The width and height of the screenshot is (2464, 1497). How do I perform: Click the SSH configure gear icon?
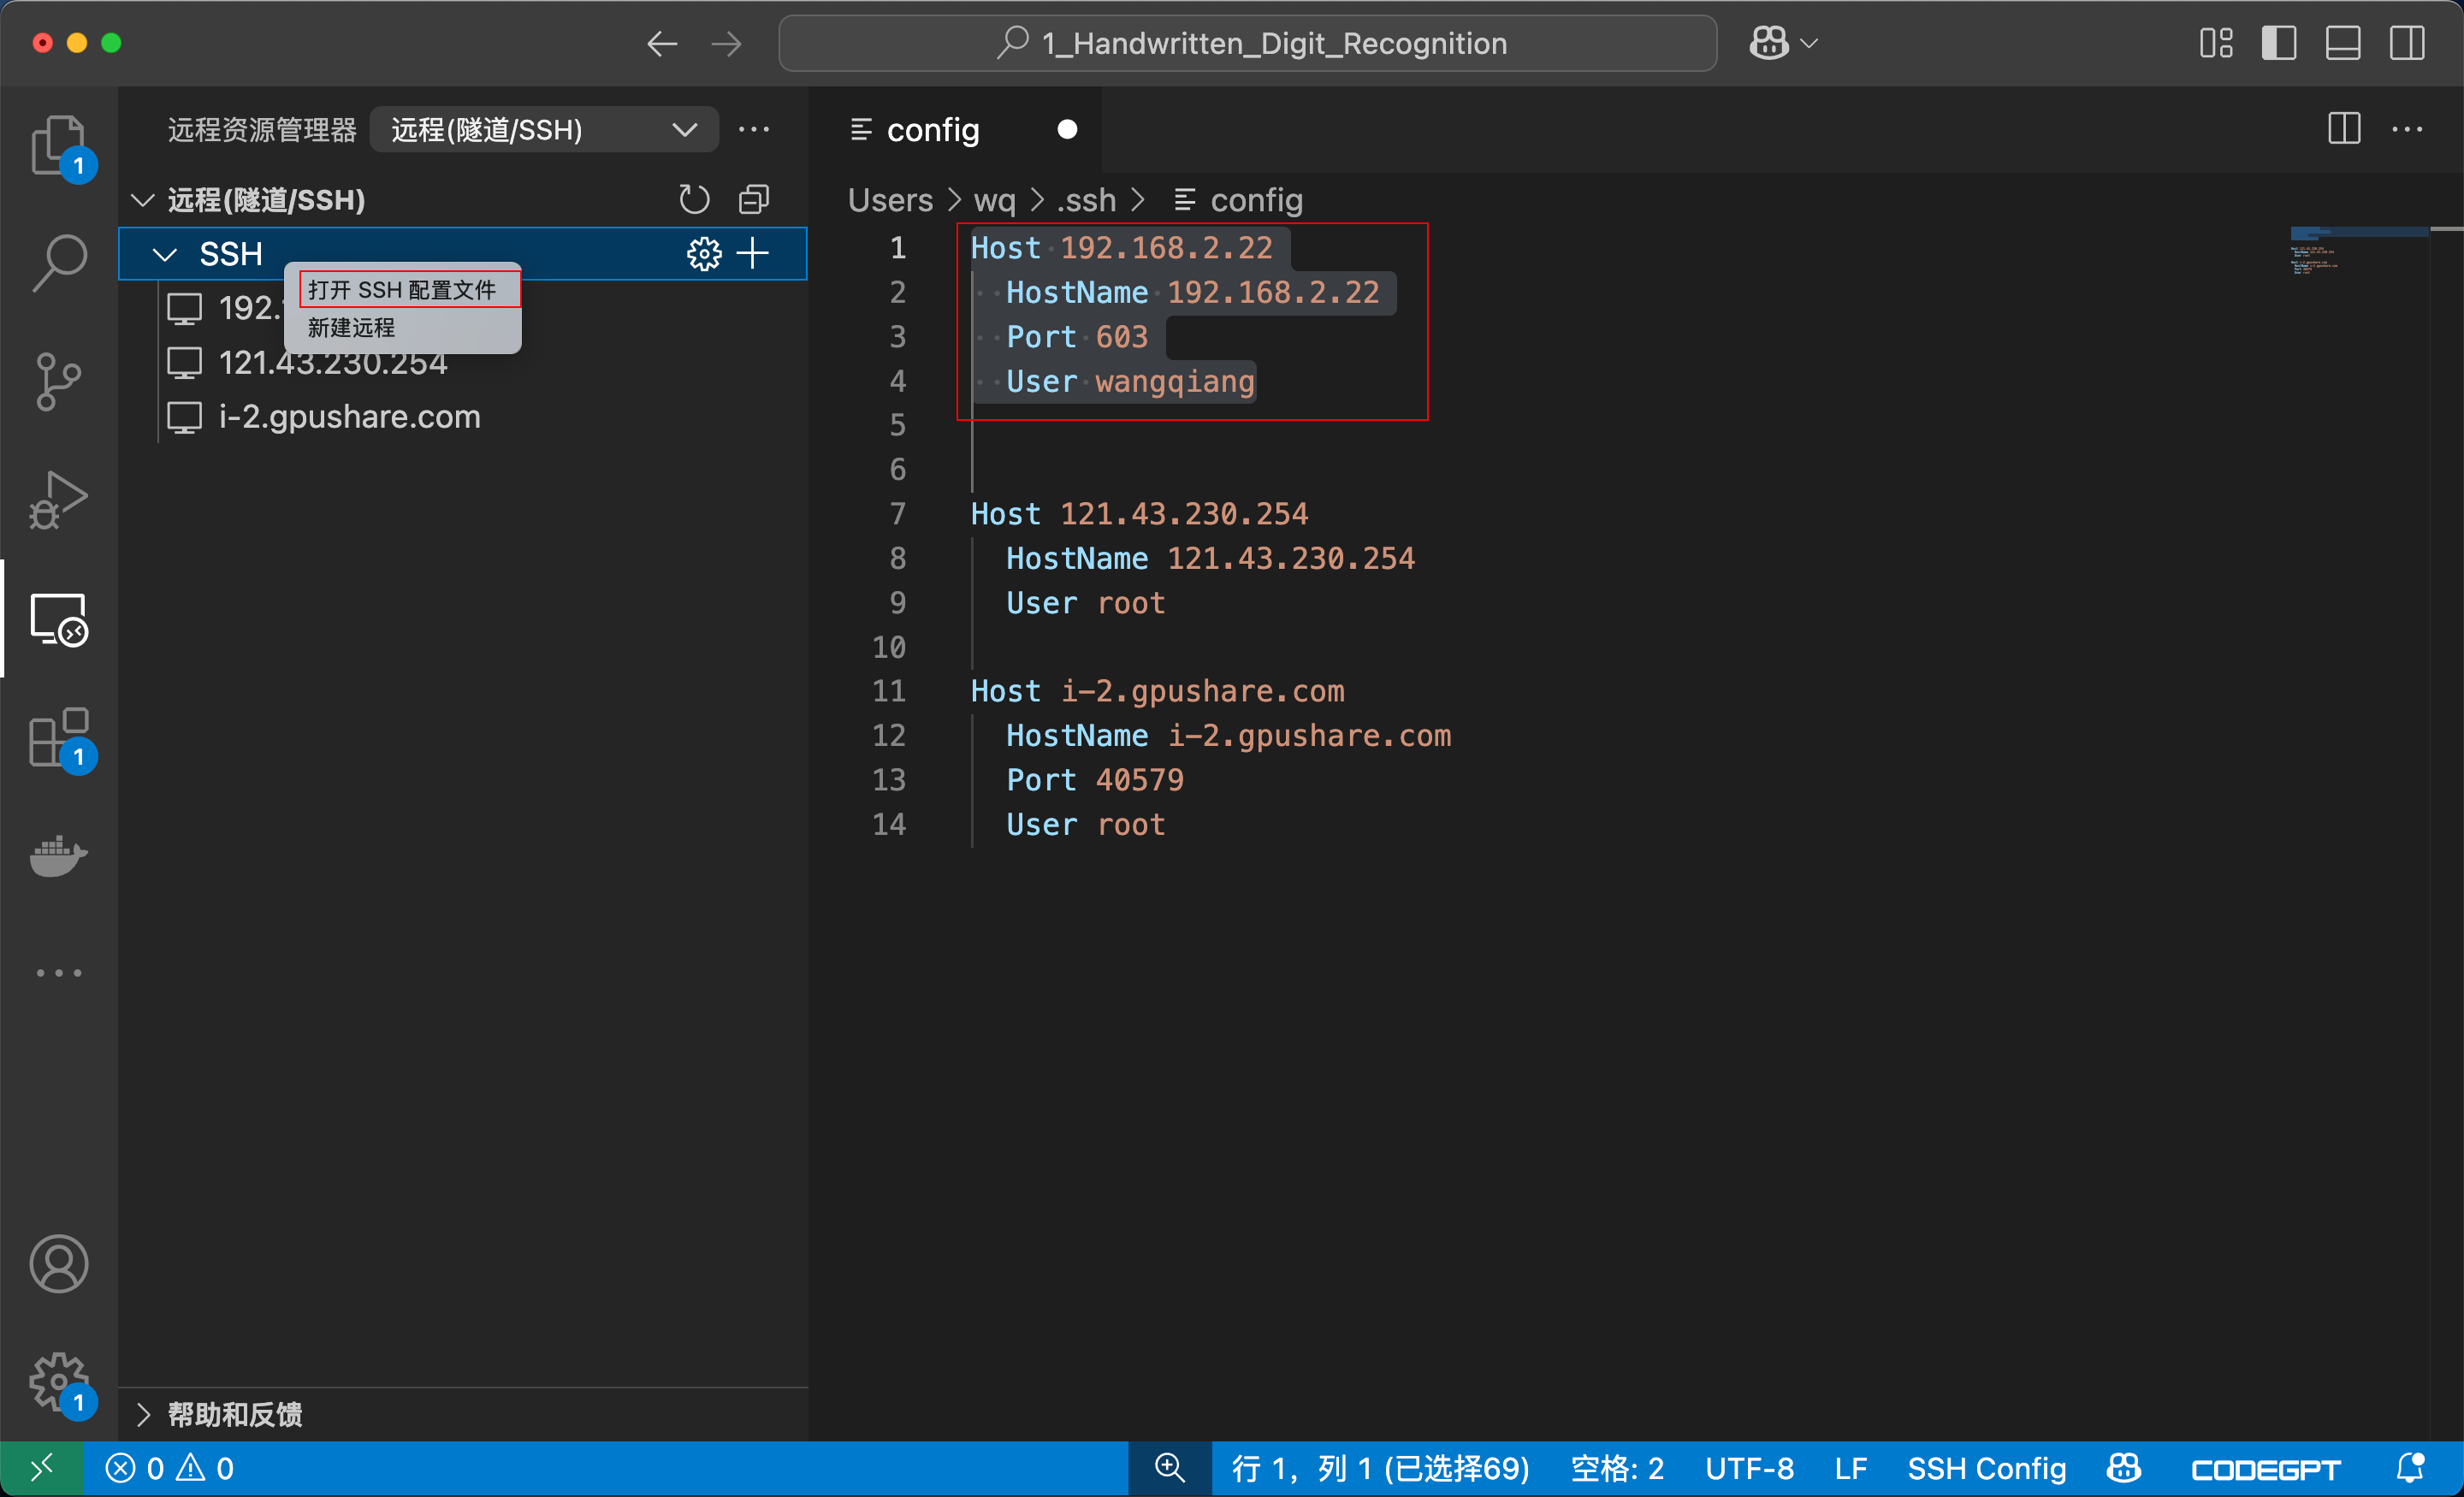click(704, 254)
